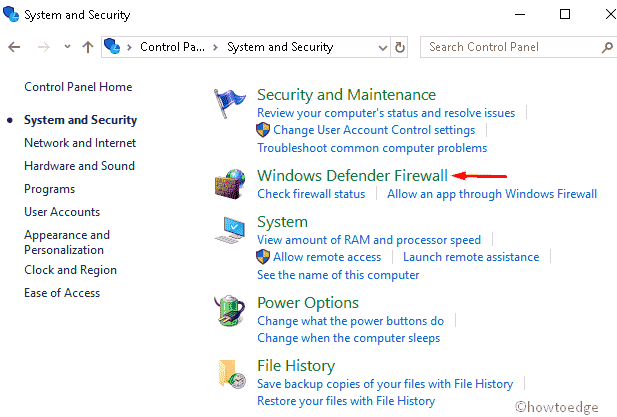
Task: Open the System heading link
Action: pos(283,222)
